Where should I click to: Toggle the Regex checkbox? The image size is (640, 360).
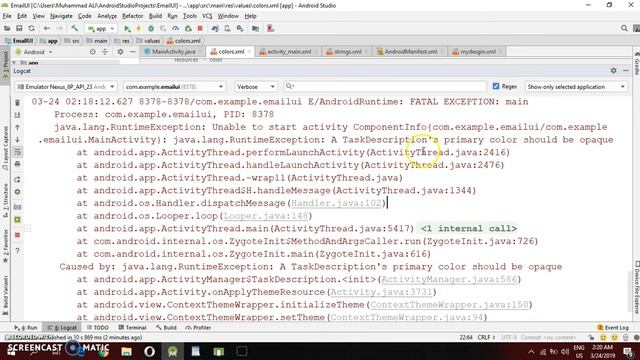(496, 87)
